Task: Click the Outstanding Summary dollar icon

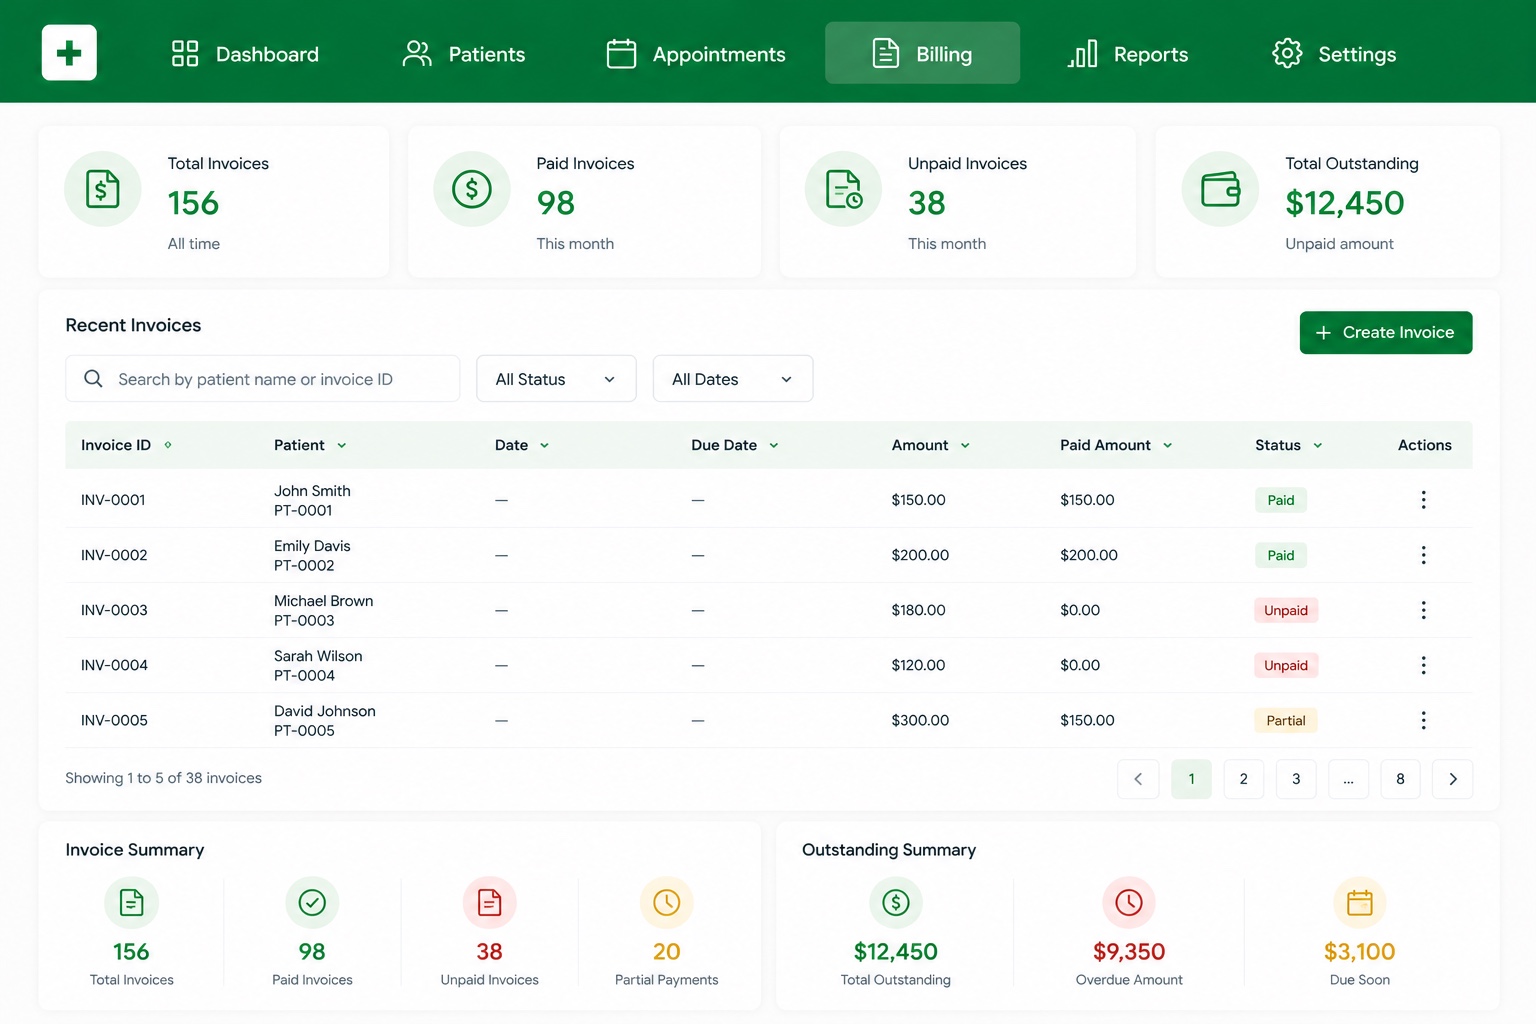Action: (x=895, y=903)
